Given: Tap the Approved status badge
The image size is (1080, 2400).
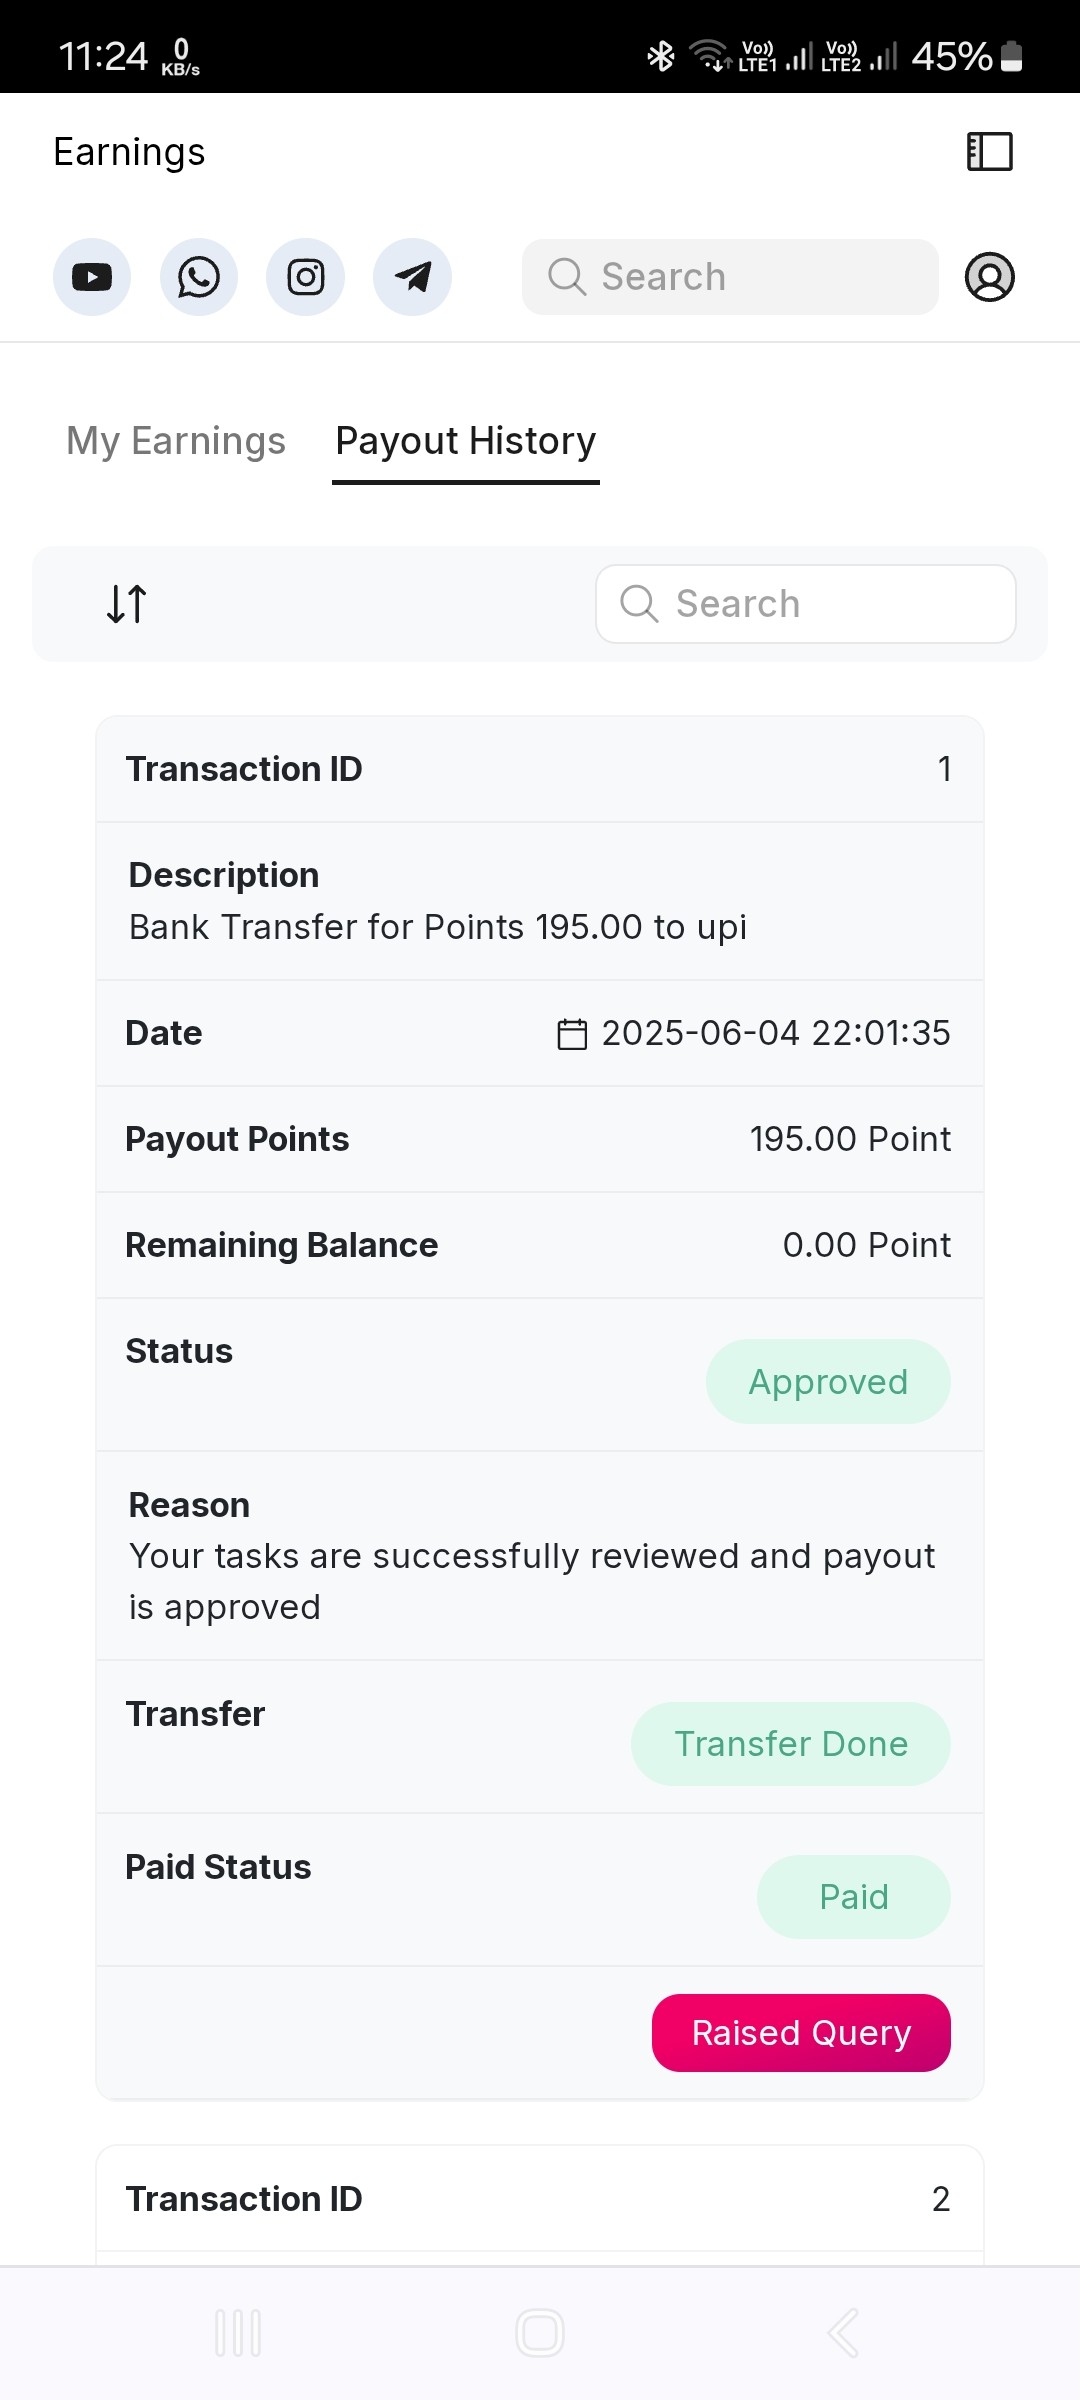Looking at the screenshot, I should click(x=828, y=1382).
